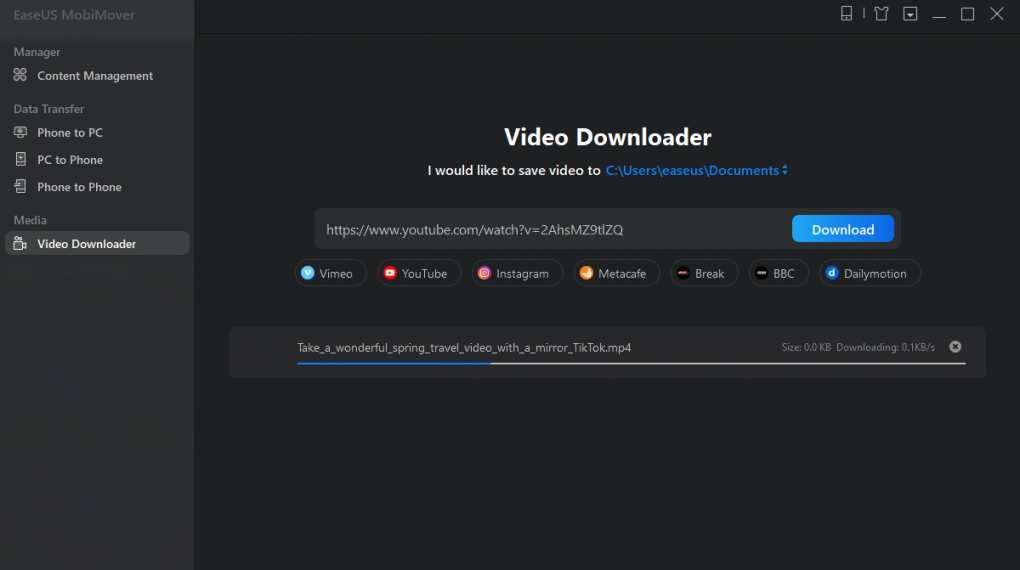Click the Instagram logo icon

point(484,273)
